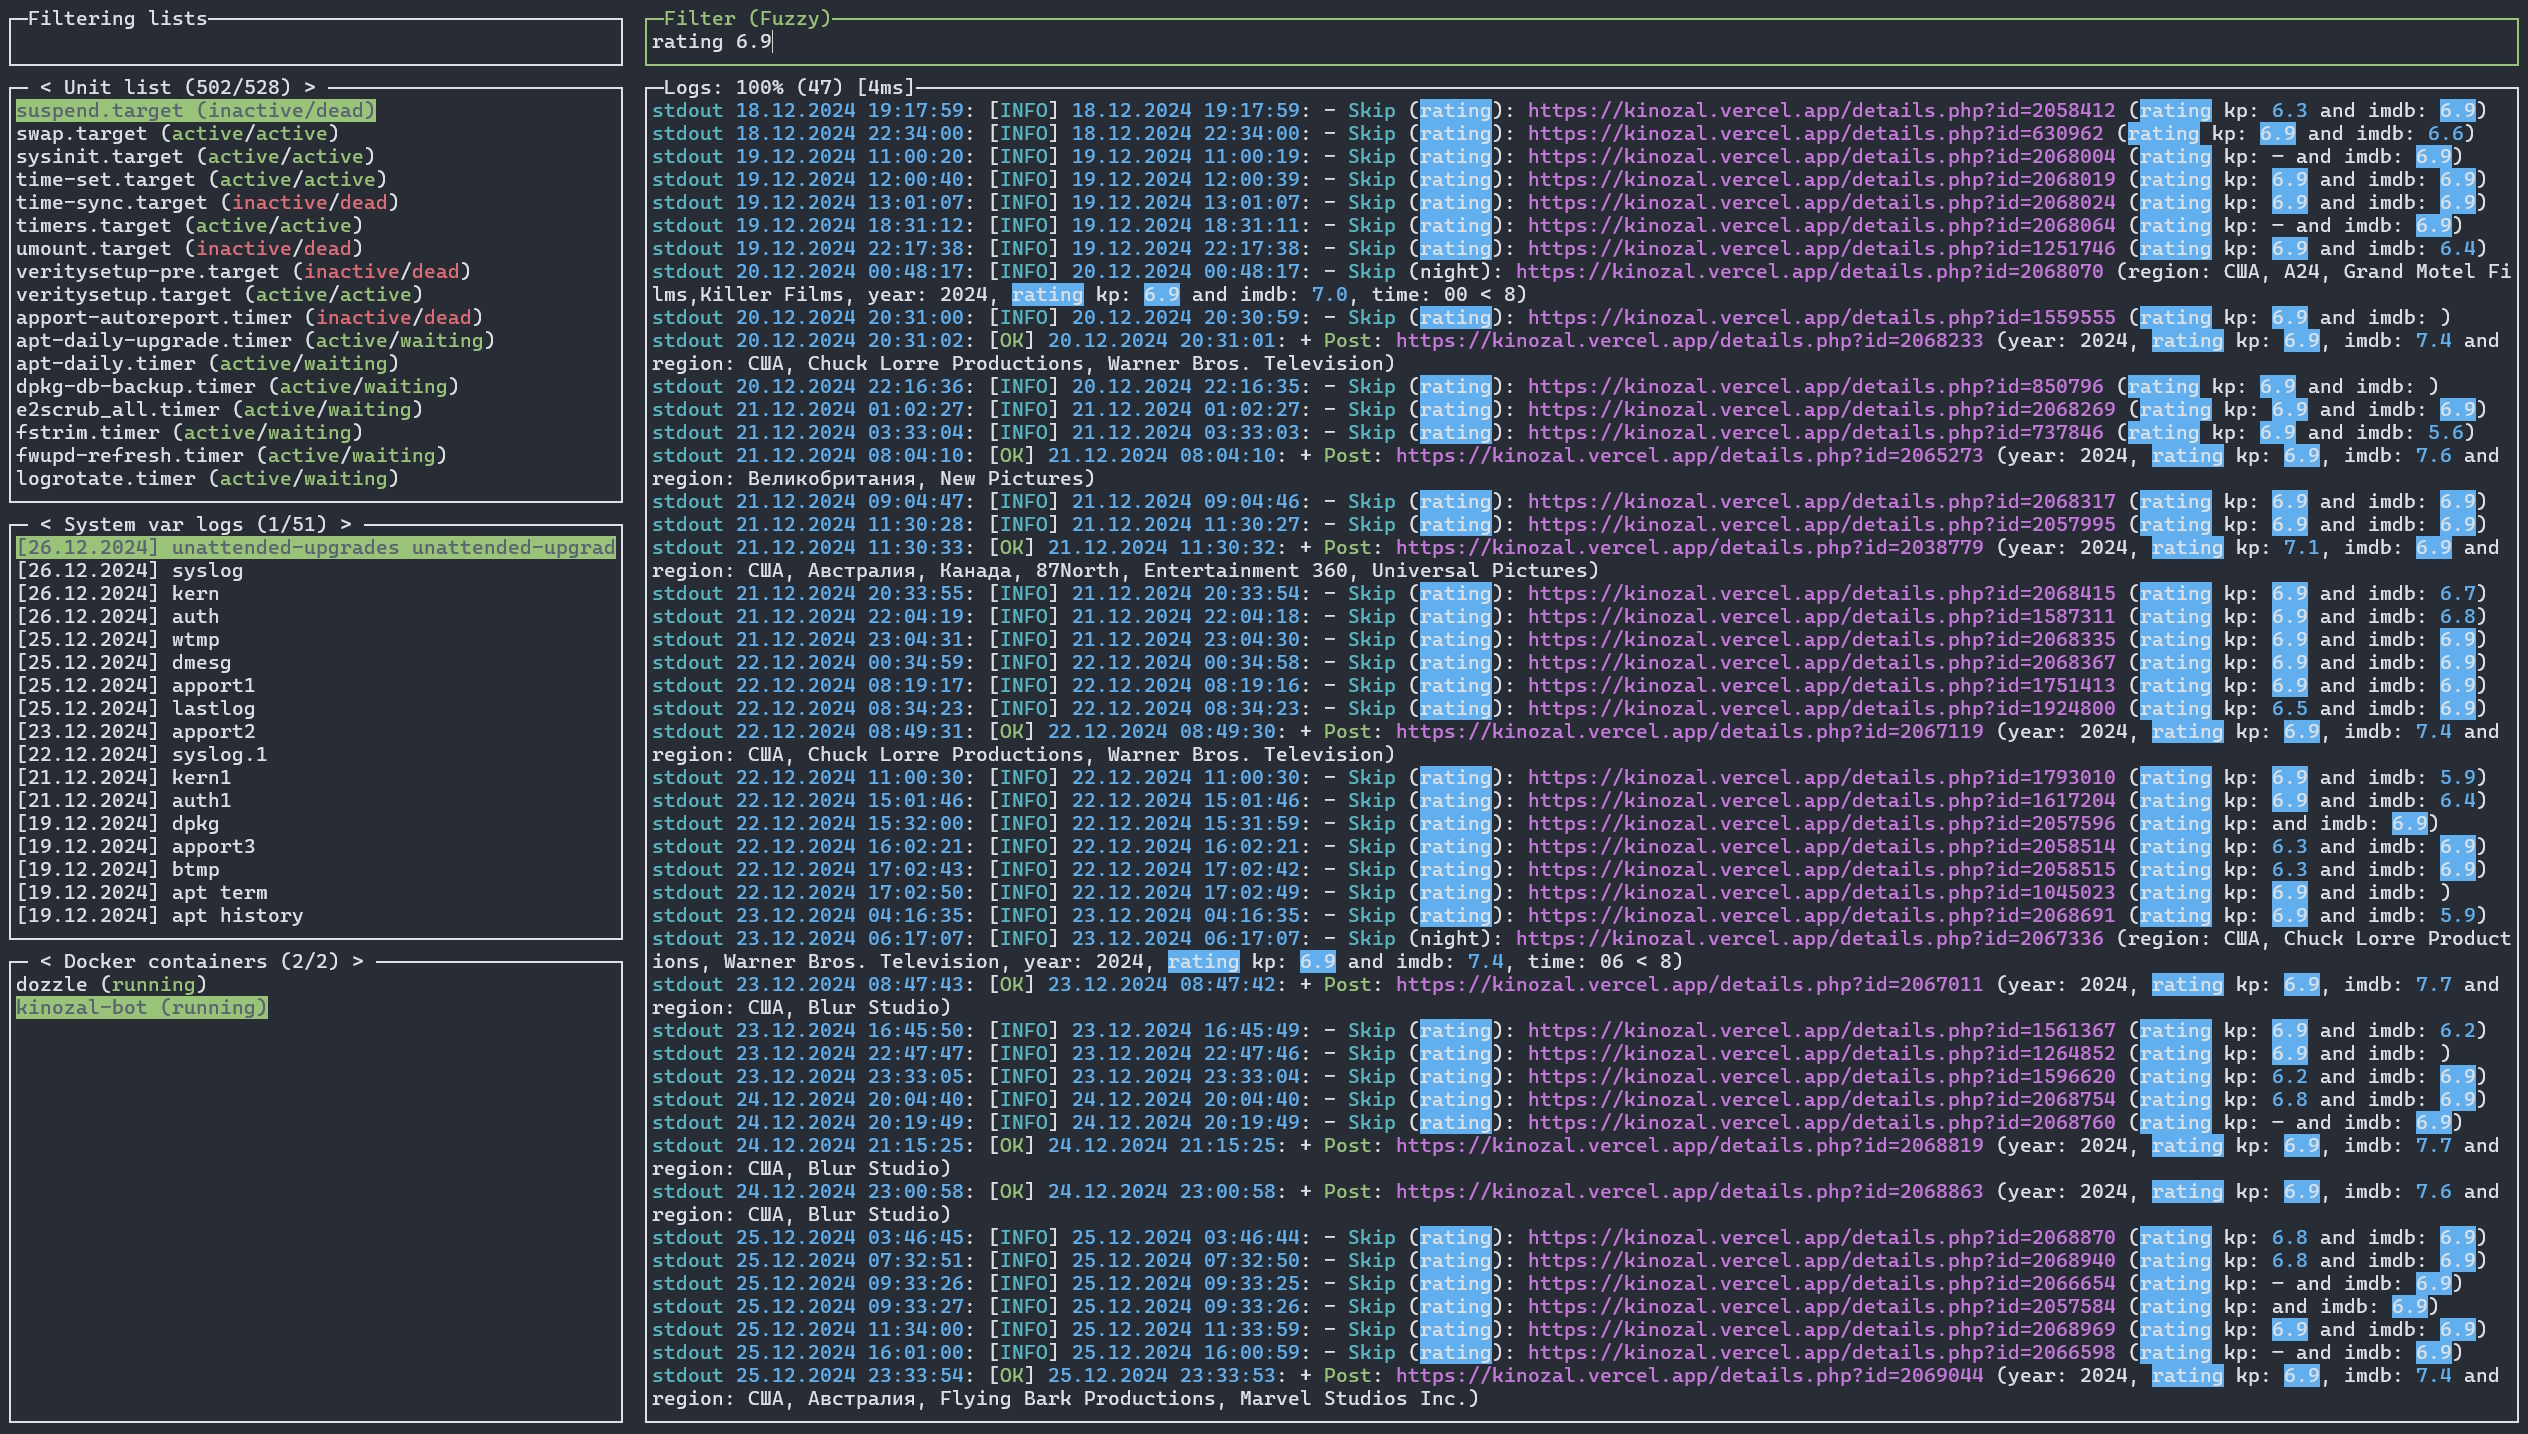Open kinozal link with id=2069044
The height and width of the screenshot is (1434, 2528).
1689,1376
